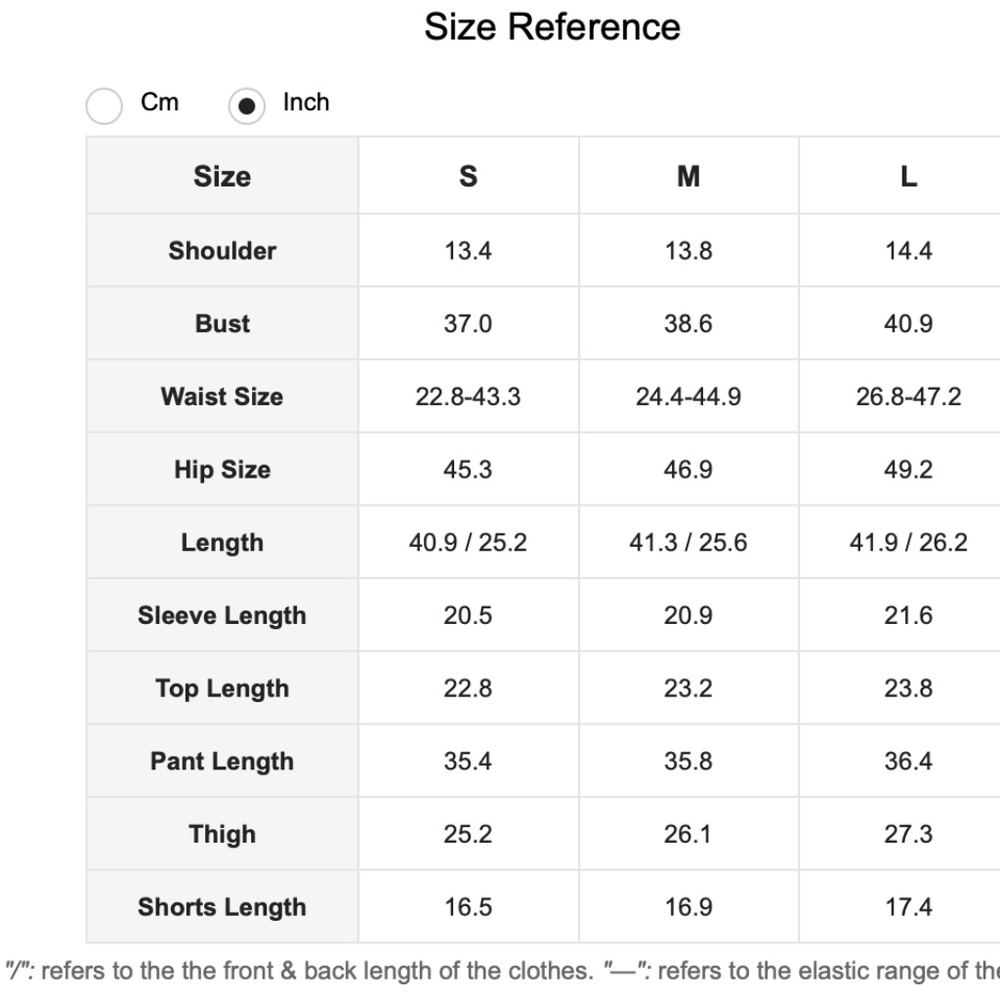Click the Size Reference heading
This screenshot has height=1000, width=1000.
(x=552, y=27)
